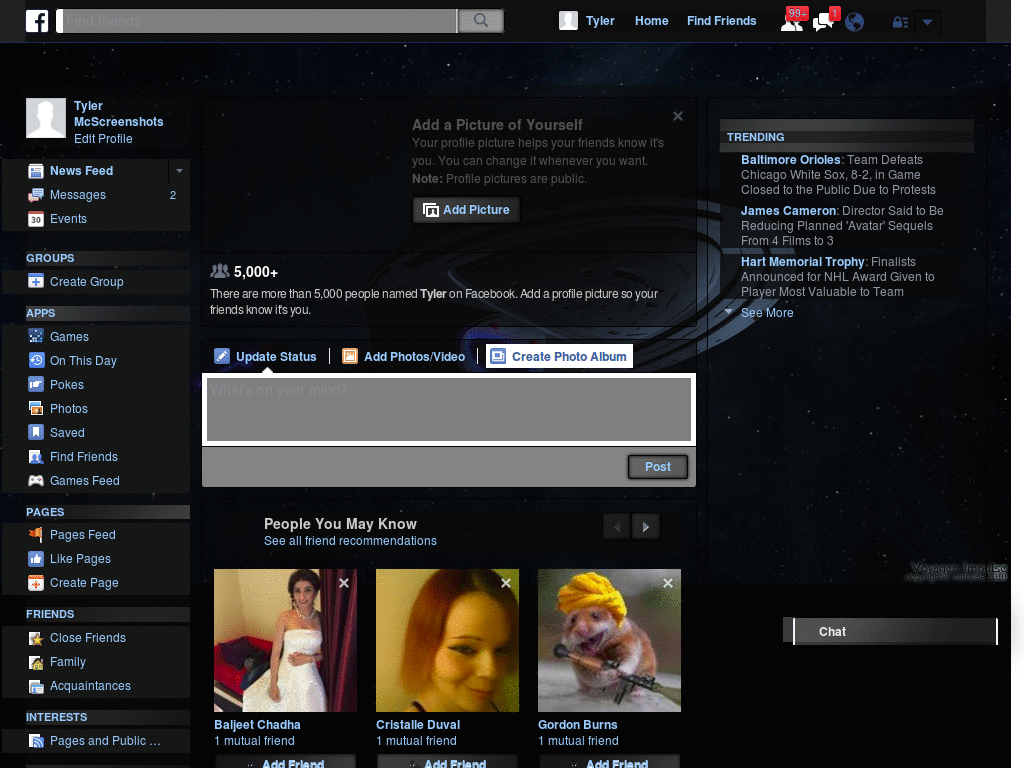
Task: Click the Pokes icon
Action: (x=36, y=385)
